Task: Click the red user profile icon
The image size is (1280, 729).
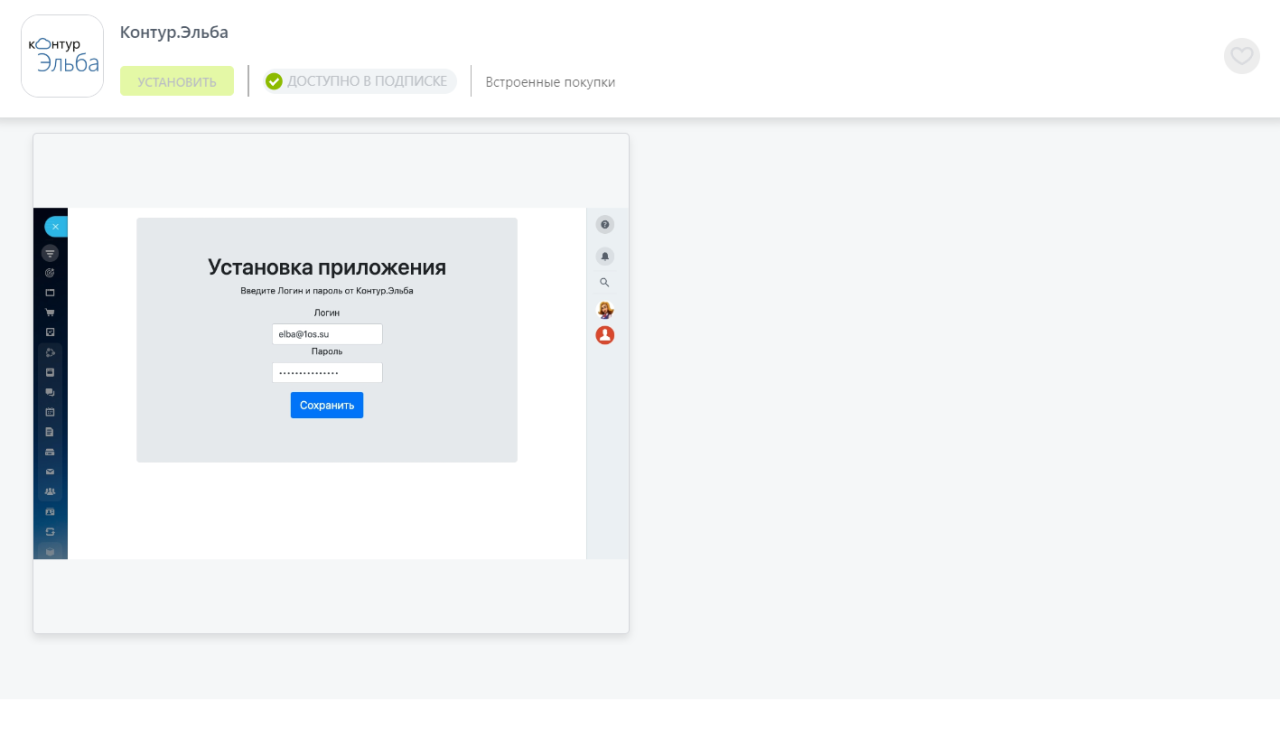Action: (x=605, y=335)
